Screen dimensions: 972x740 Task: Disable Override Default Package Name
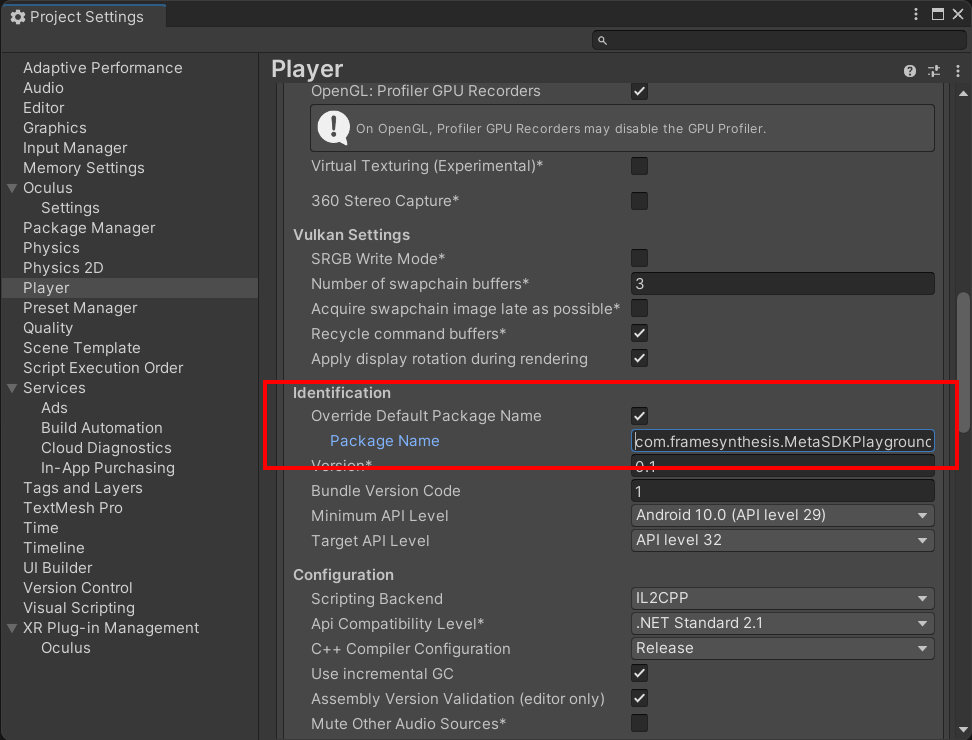(639, 416)
